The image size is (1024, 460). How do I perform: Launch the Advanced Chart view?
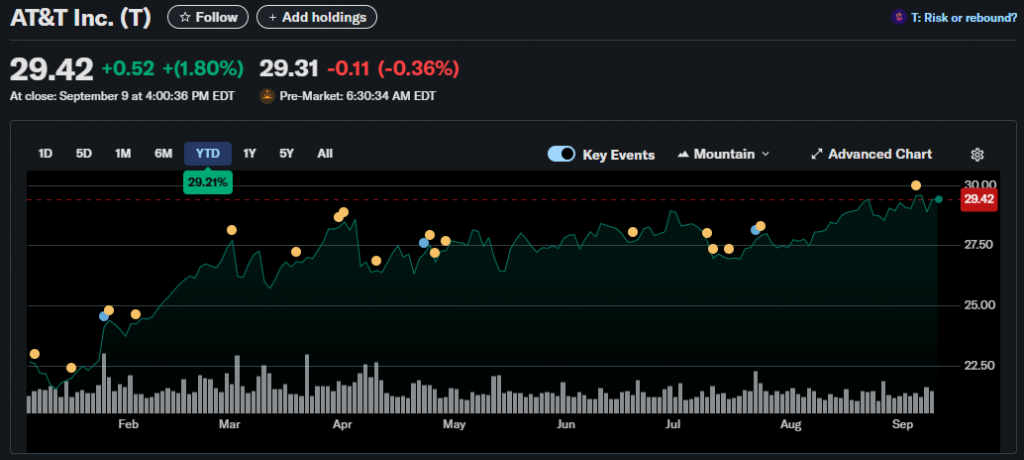(x=871, y=154)
